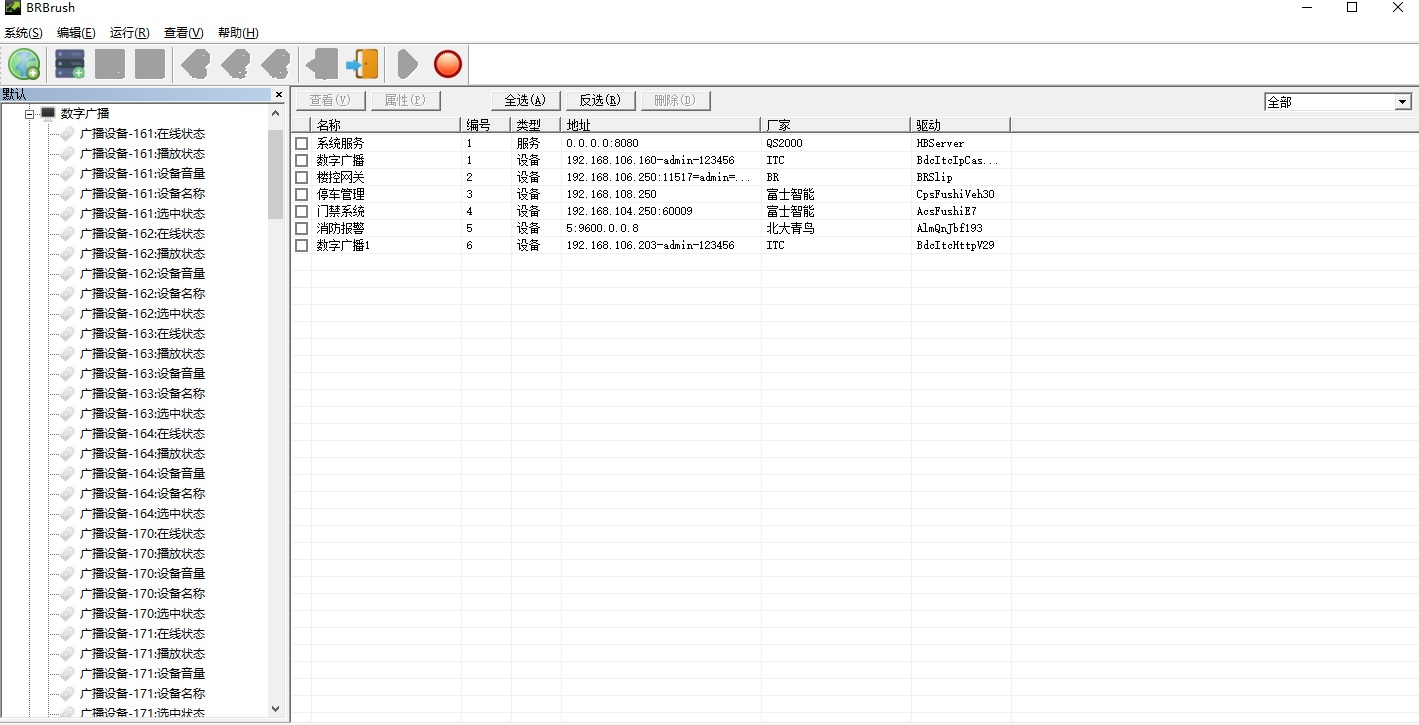Click the tag icon beside 广播设备-170:在线状态

point(67,533)
